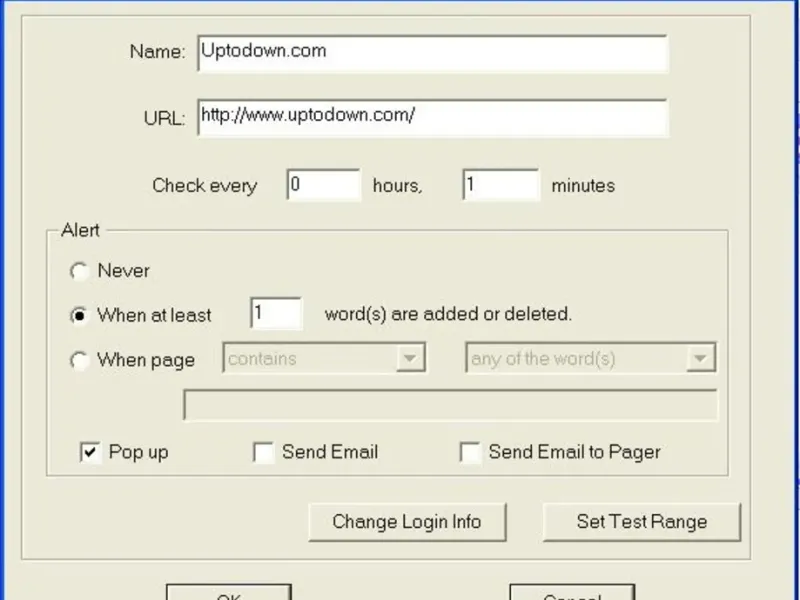Enable Send Email to Pager checkbox
Screen dimensions: 800x600
pyautogui.click(x=470, y=452)
